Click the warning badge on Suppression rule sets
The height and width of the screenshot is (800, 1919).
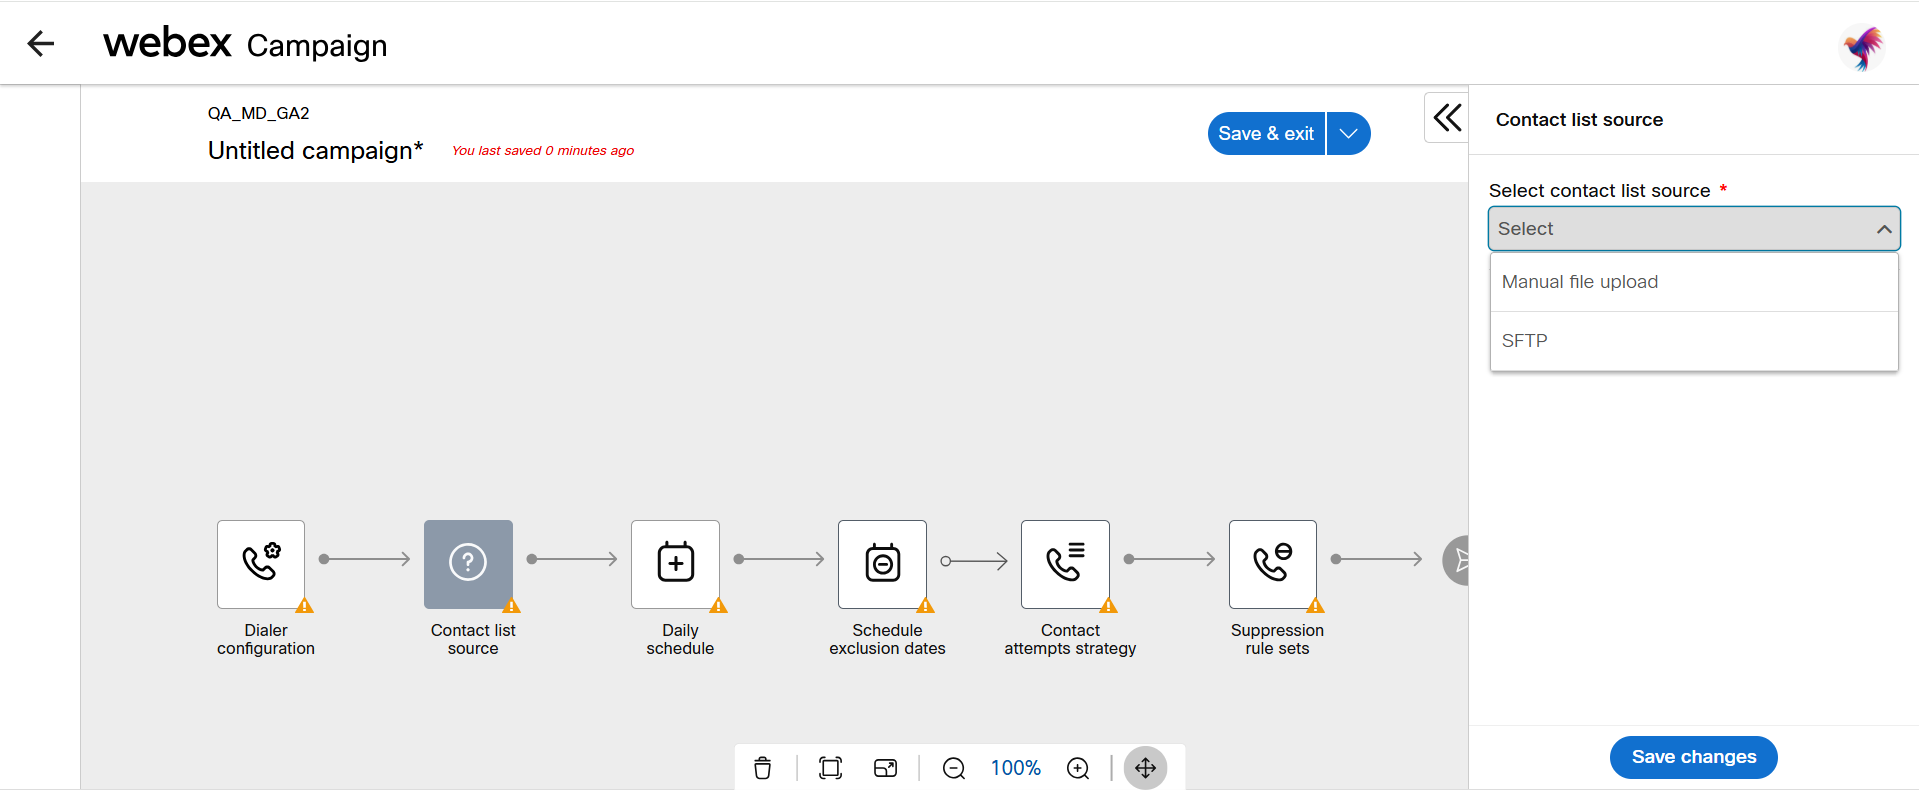pos(1315,606)
